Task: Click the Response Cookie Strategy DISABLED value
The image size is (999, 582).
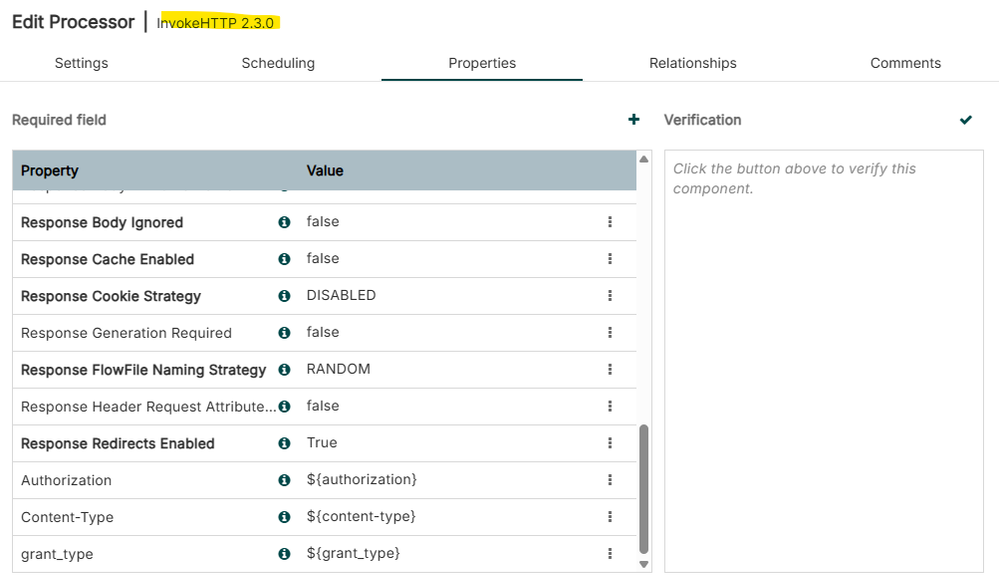Action: click(341, 296)
